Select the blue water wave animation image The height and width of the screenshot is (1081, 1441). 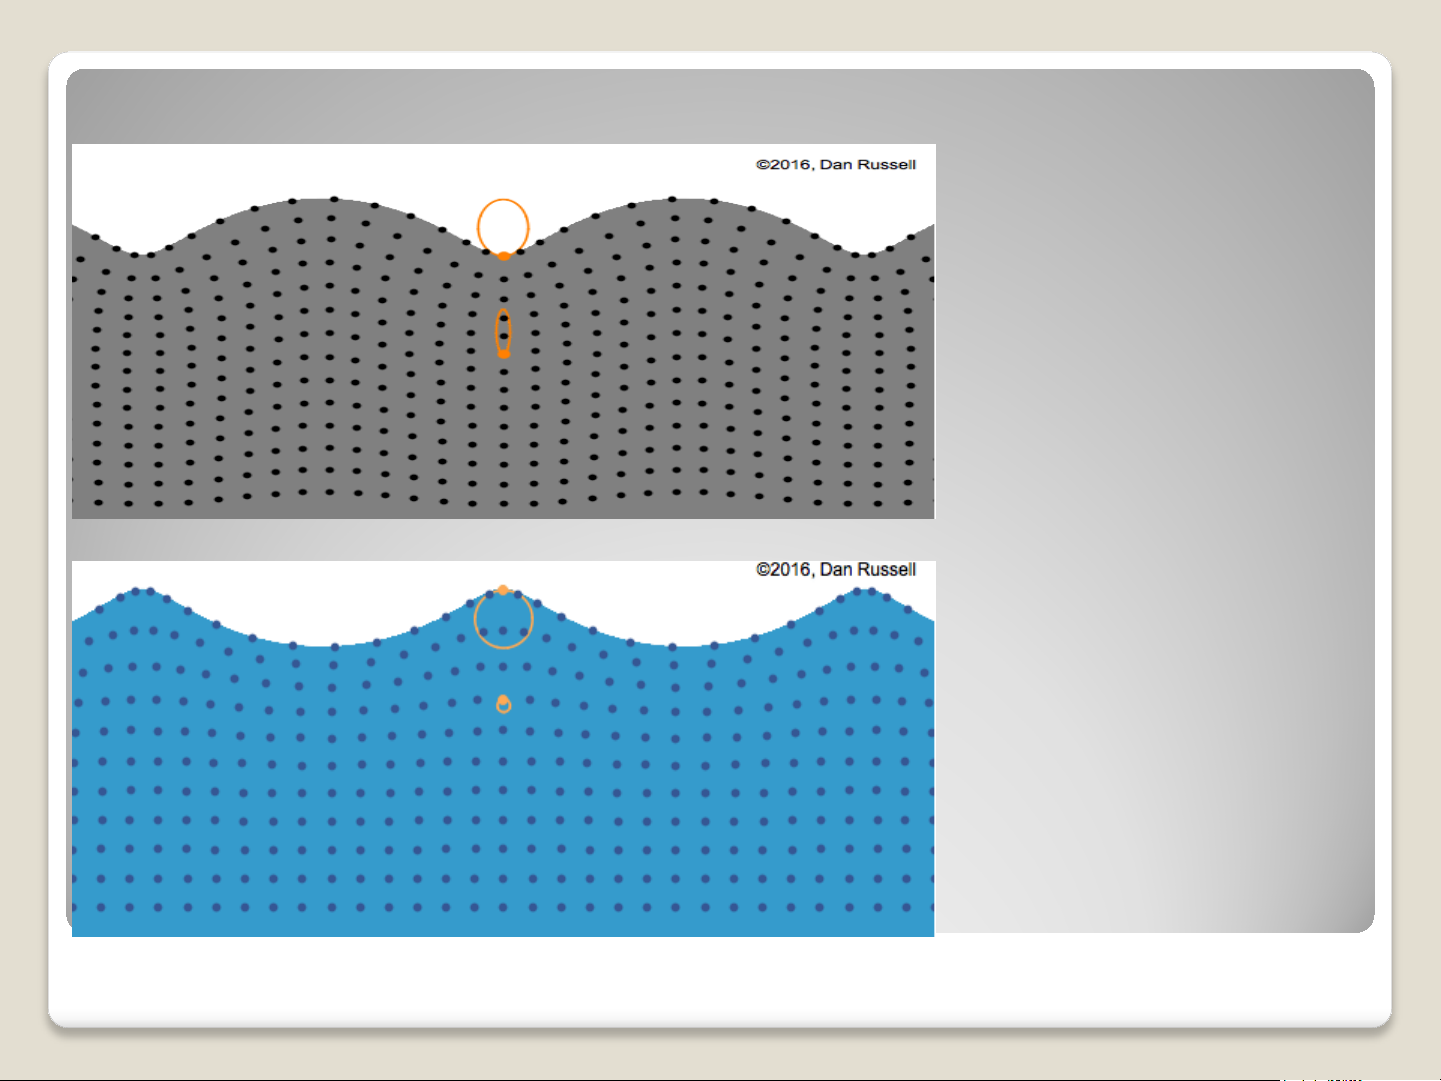tap(503, 749)
